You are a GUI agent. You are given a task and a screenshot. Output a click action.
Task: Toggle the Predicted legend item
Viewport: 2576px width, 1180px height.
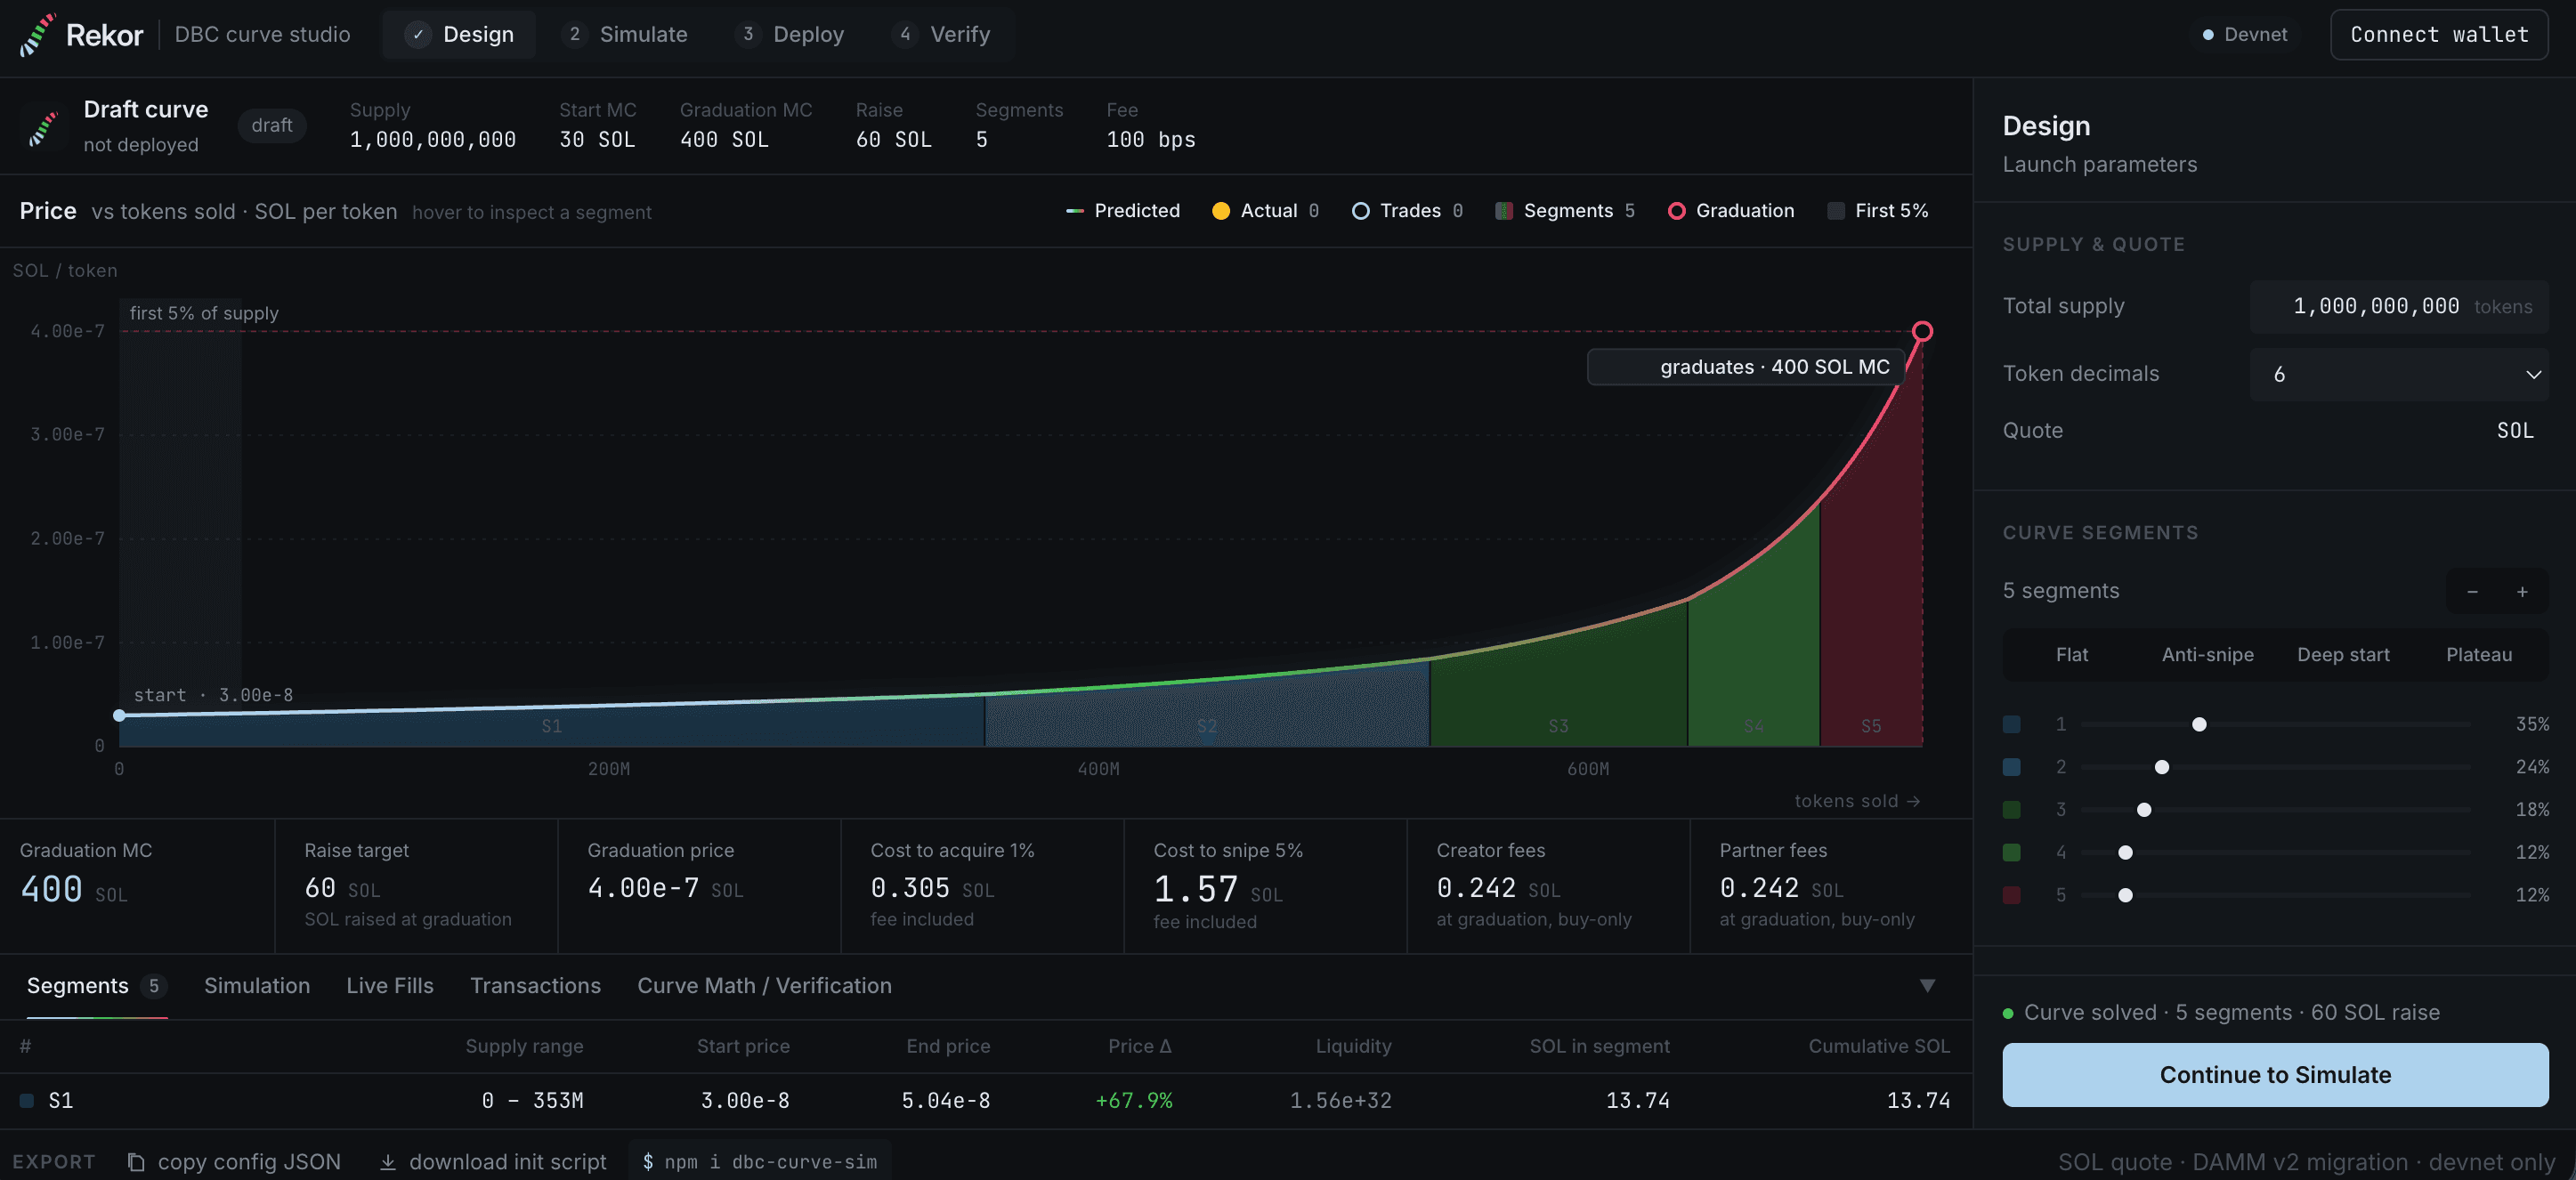pyautogui.click(x=1123, y=211)
